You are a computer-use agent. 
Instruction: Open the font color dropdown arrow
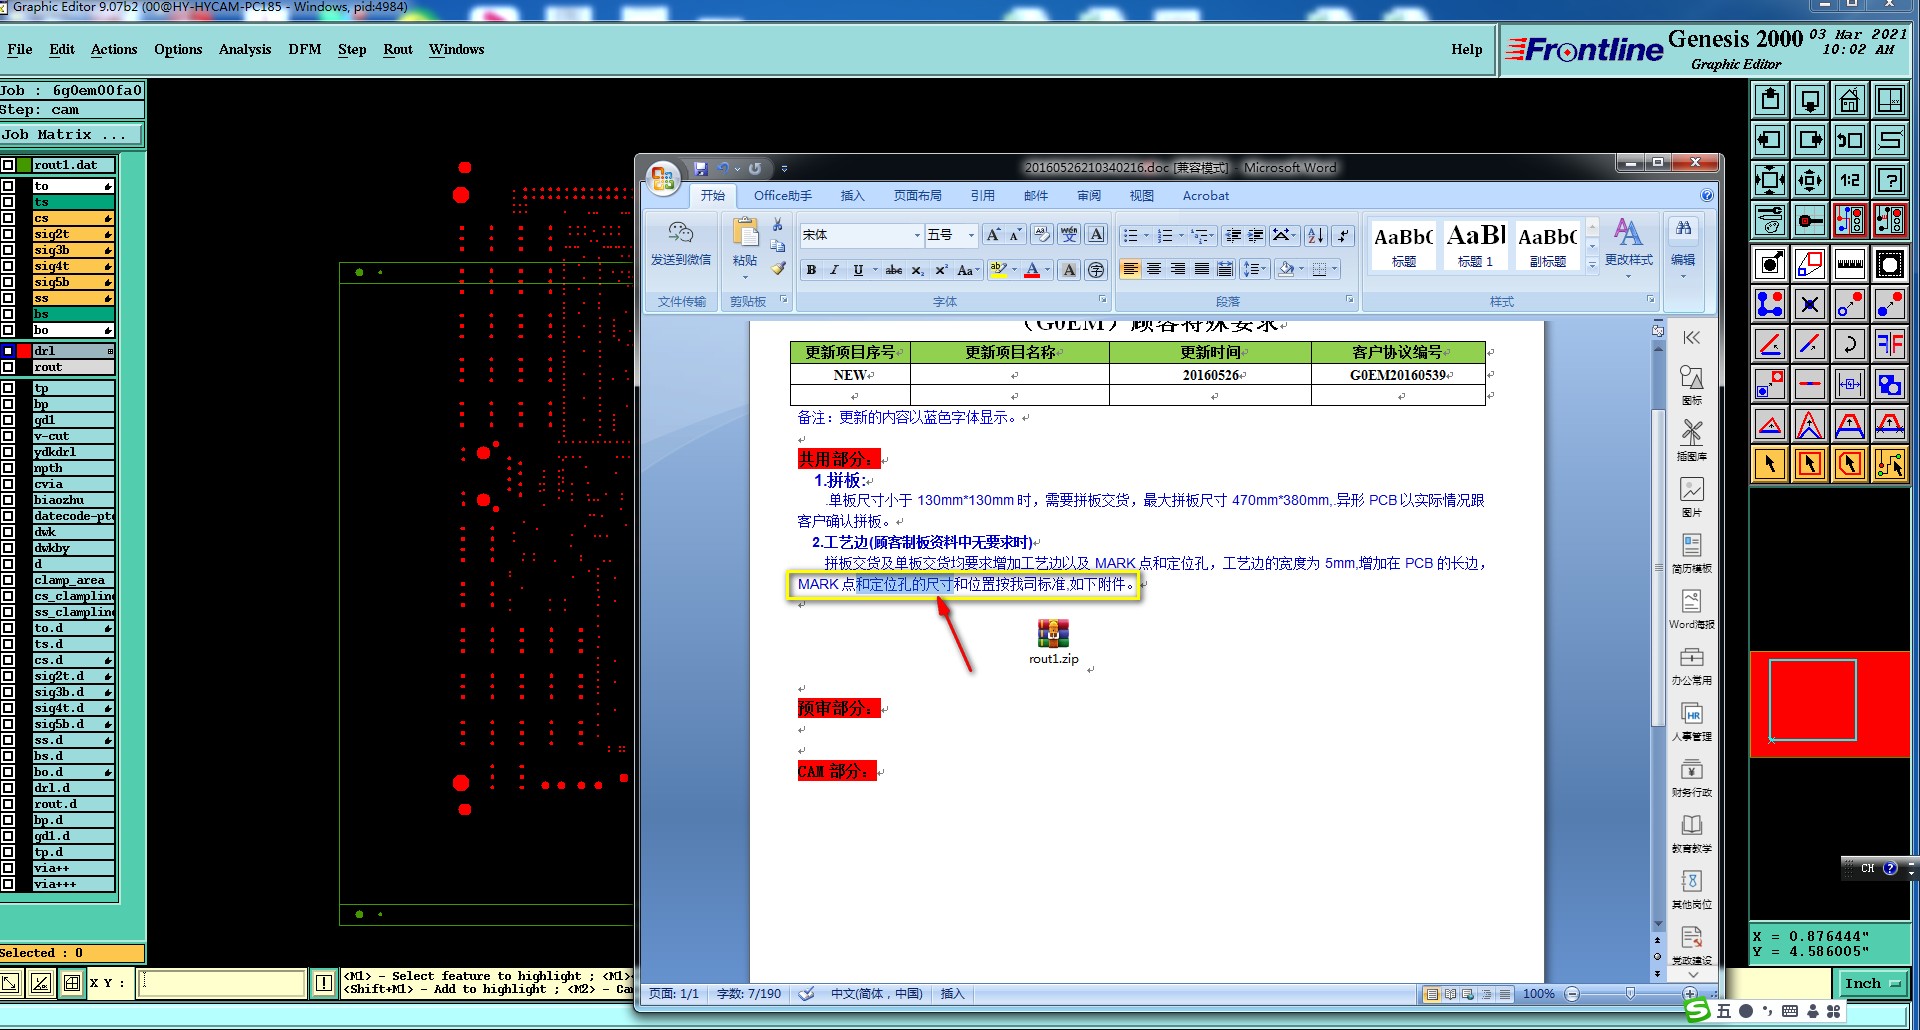pyautogui.click(x=1047, y=270)
